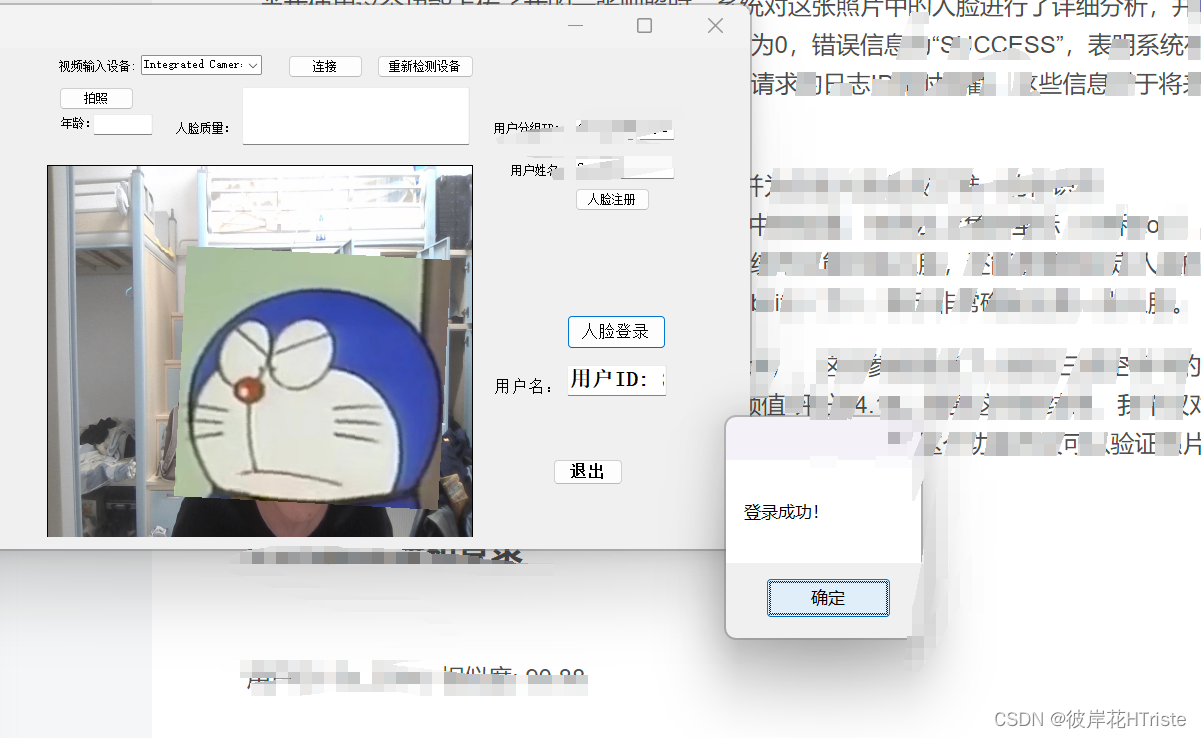Click the 用户分组ID input field
This screenshot has width=1201, height=738.
click(625, 129)
